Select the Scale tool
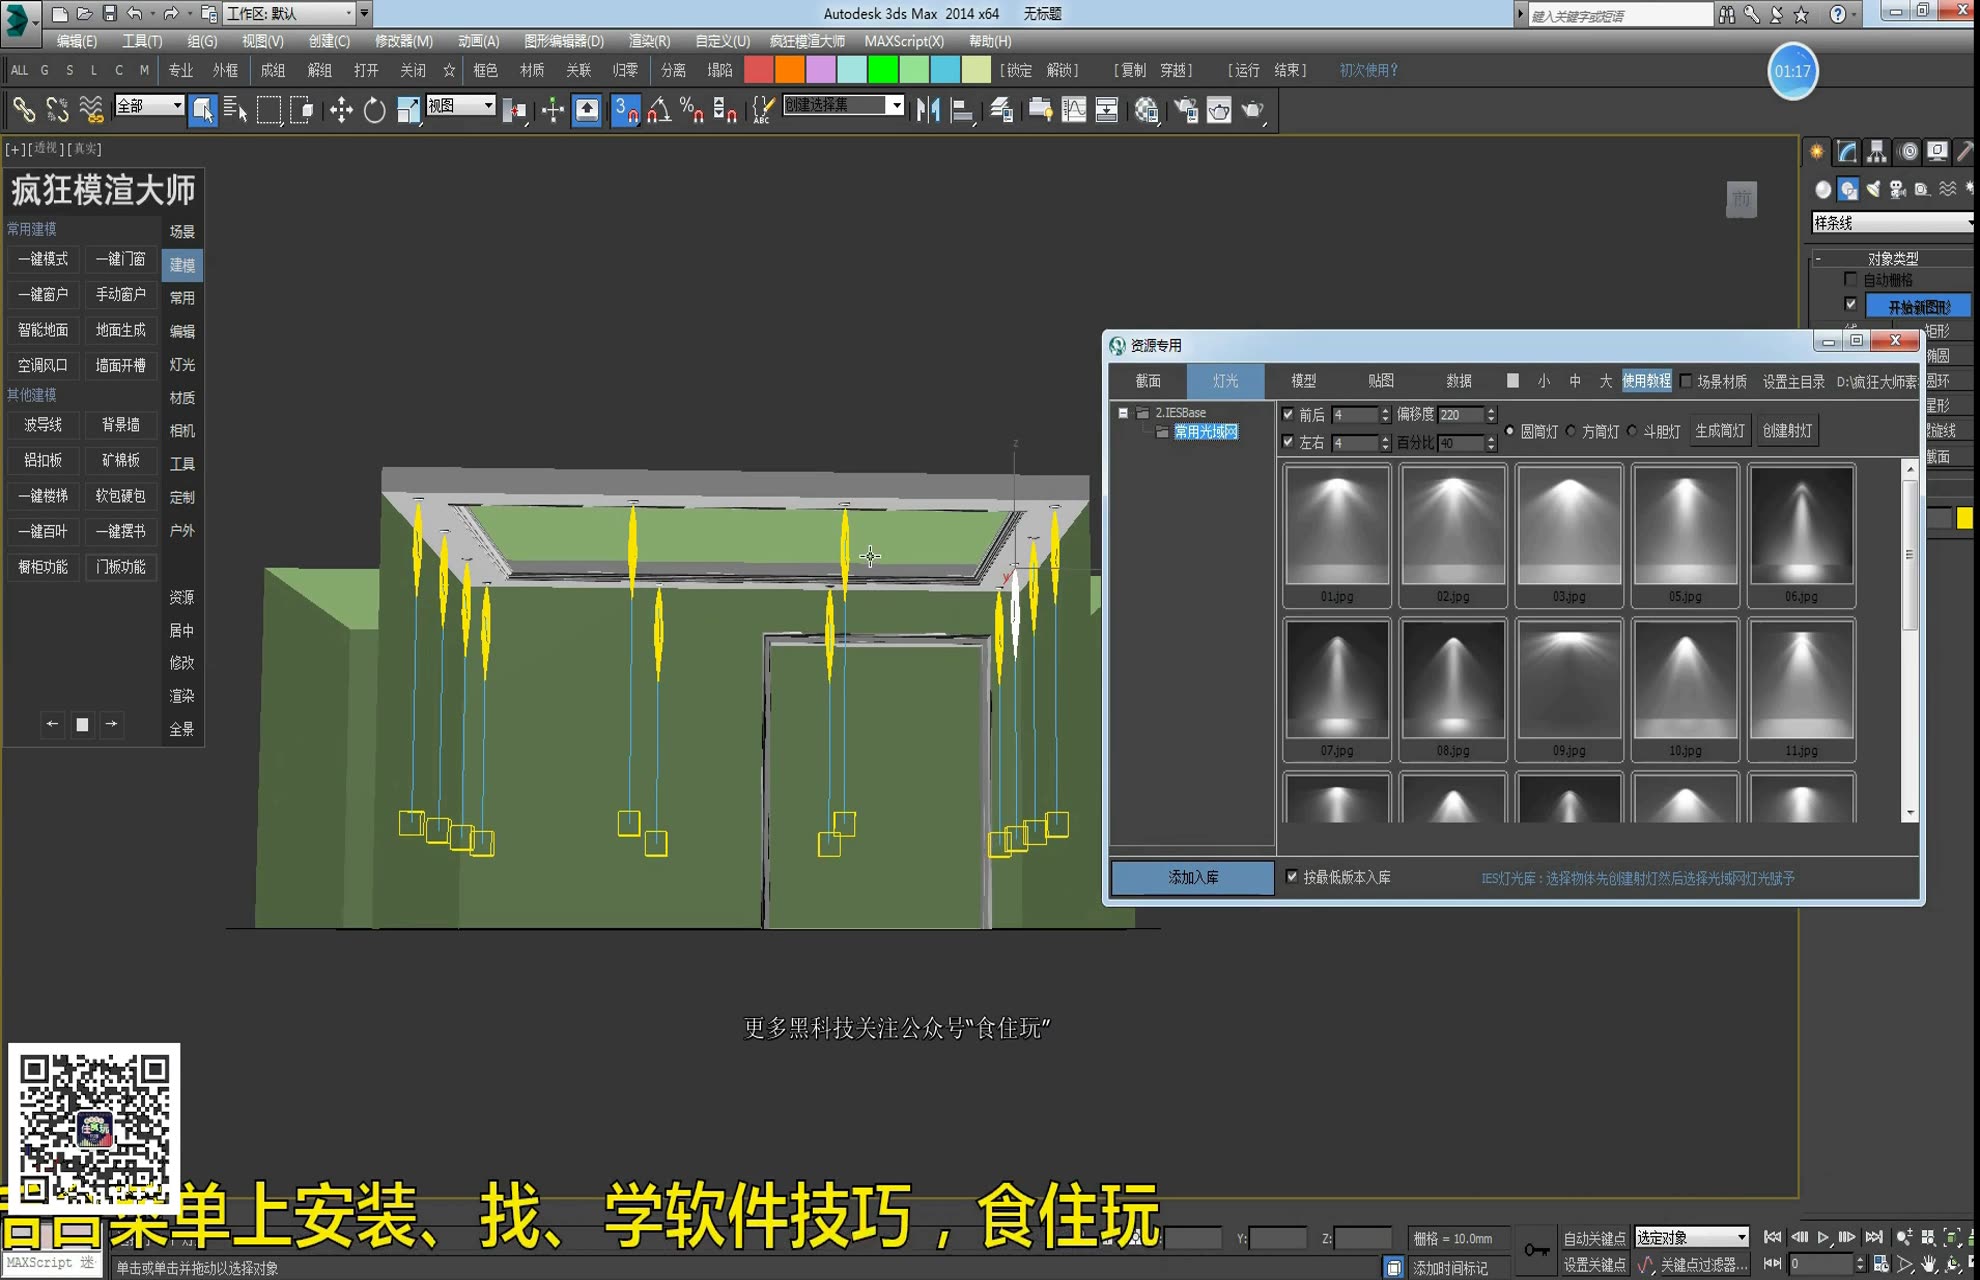This screenshot has height=1280, width=1980. [x=408, y=109]
